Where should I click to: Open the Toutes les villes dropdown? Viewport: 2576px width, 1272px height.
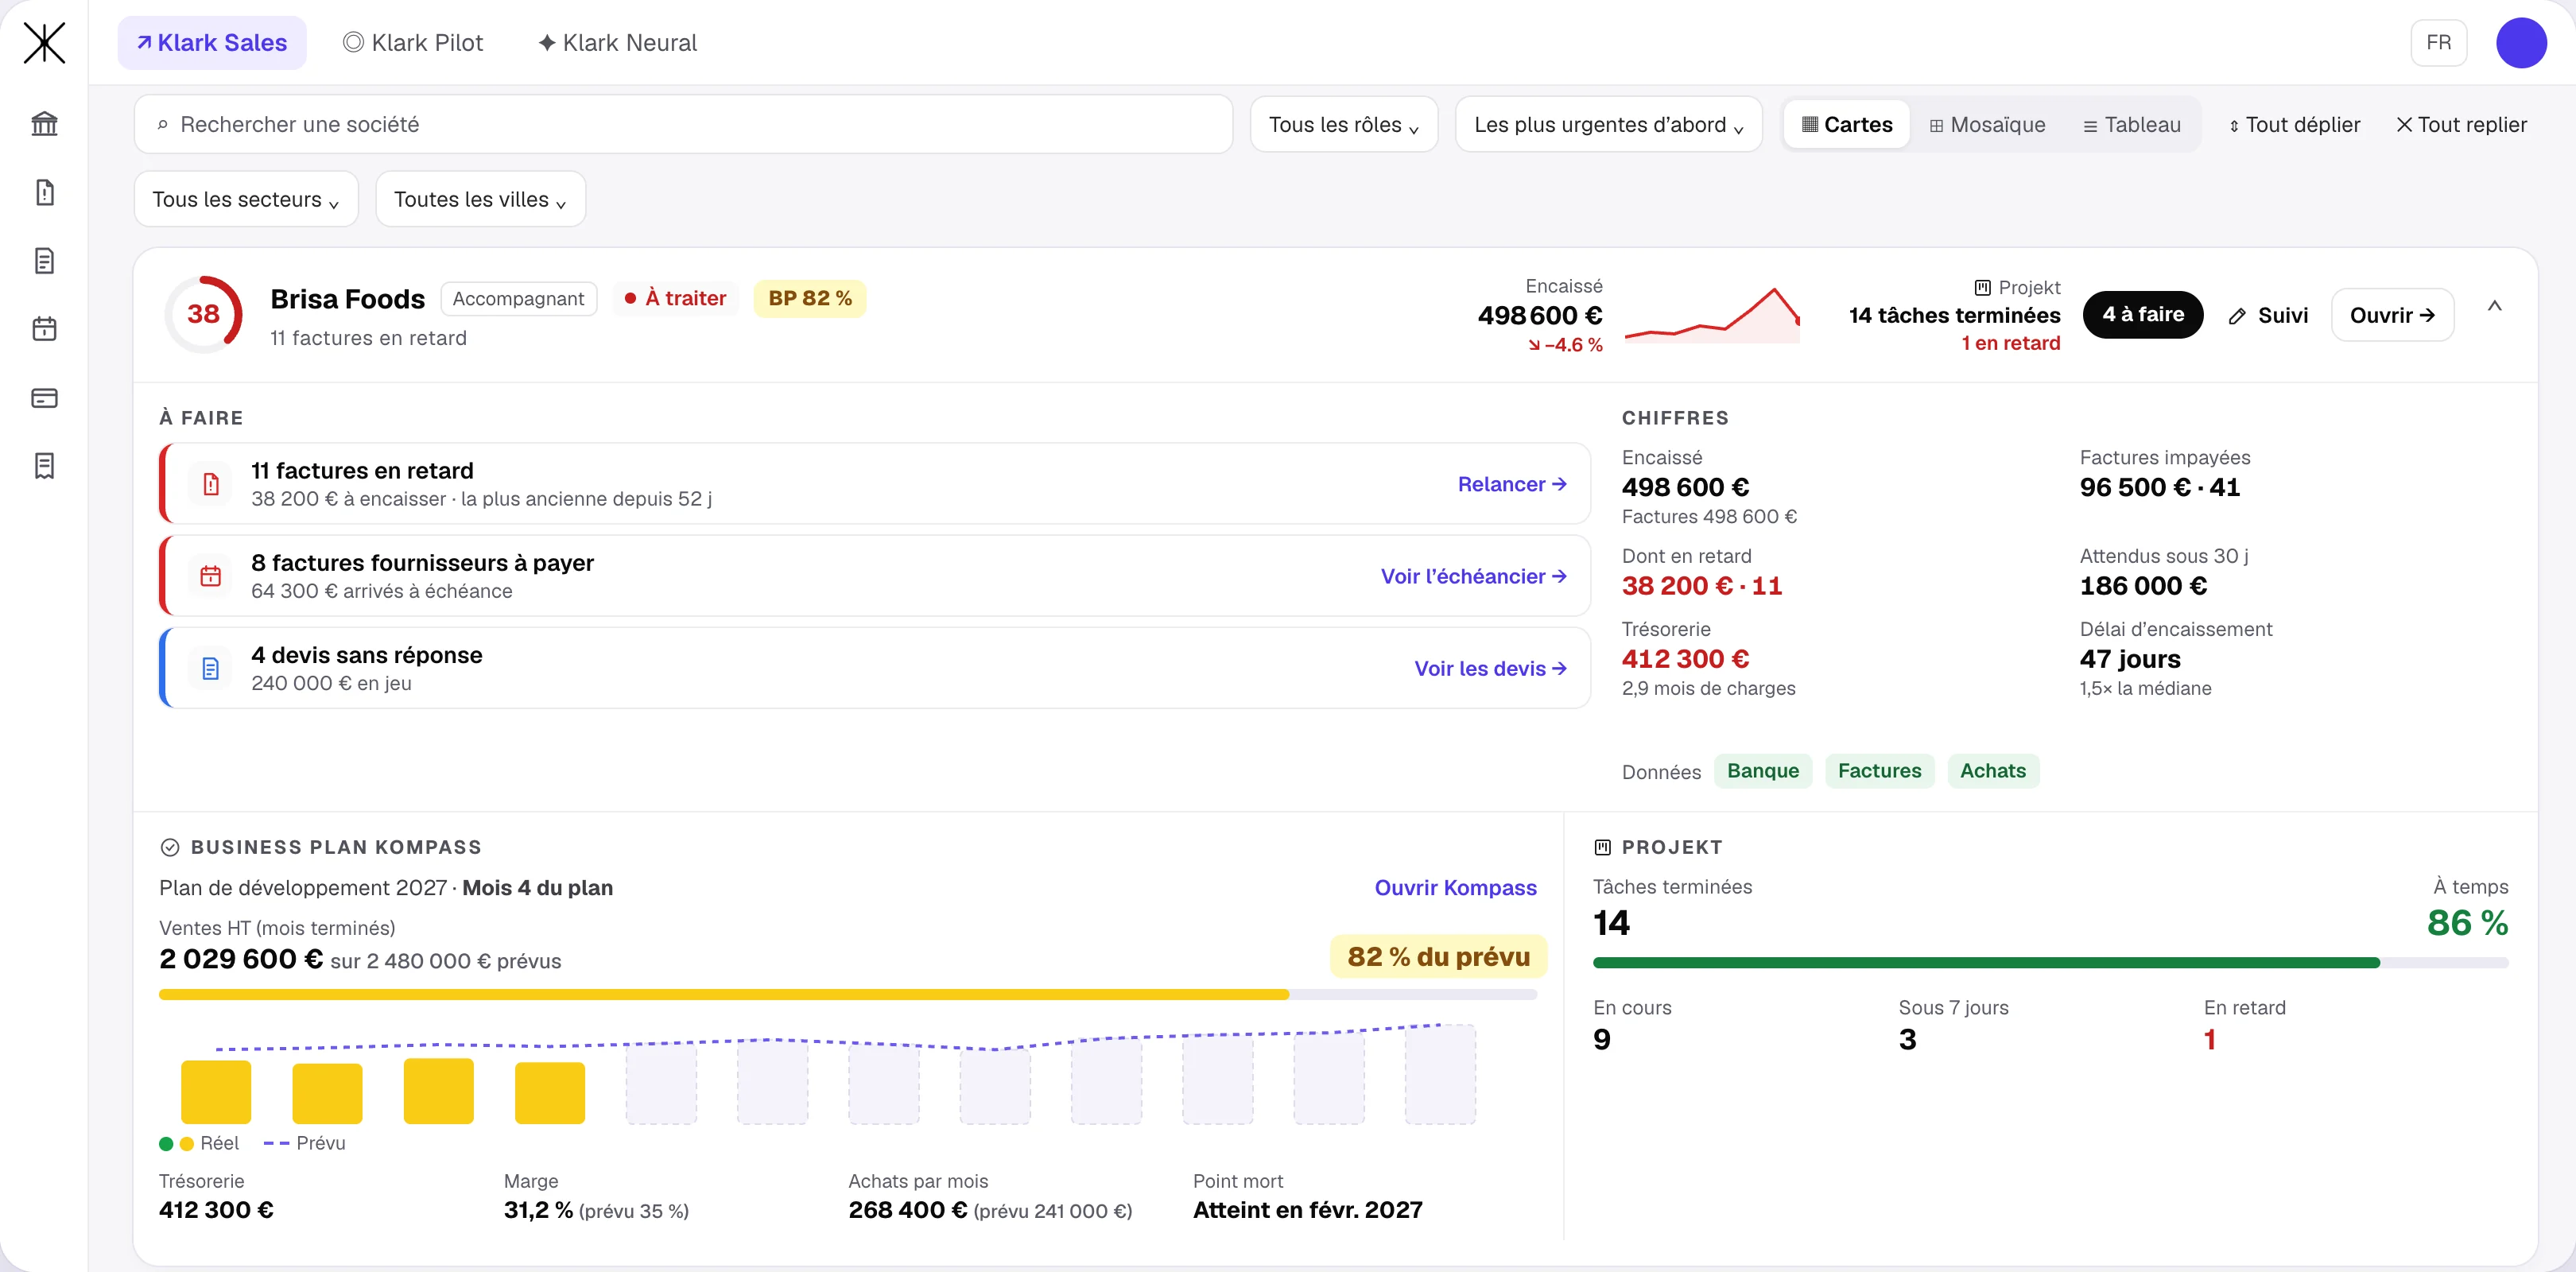480,199
